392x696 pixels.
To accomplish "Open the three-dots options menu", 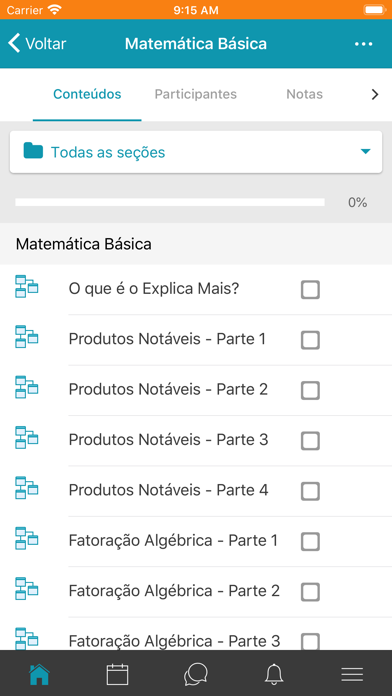I will (364, 44).
